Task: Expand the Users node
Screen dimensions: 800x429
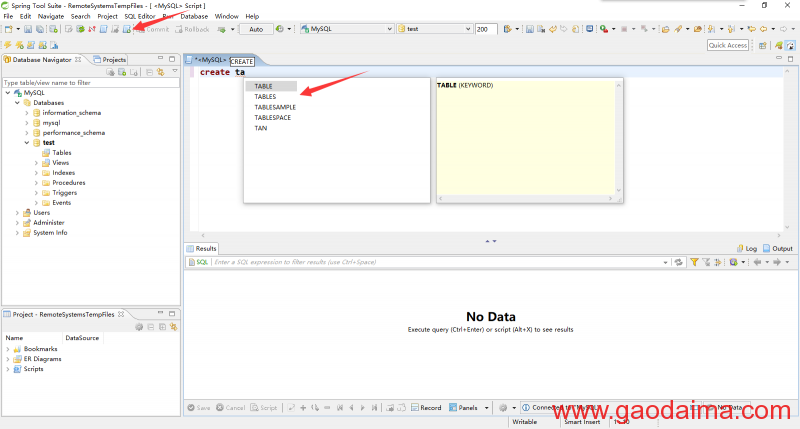Action: pyautogui.click(x=17, y=213)
